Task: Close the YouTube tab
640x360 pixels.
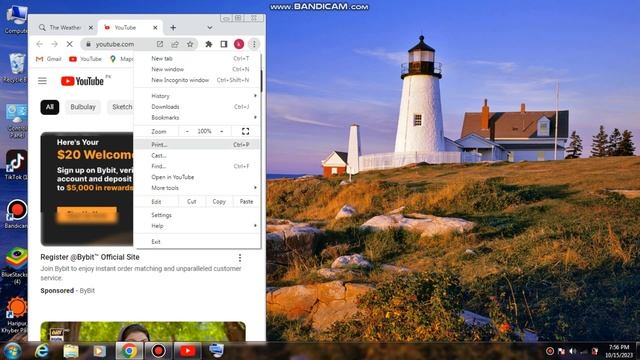Action: 155,28
